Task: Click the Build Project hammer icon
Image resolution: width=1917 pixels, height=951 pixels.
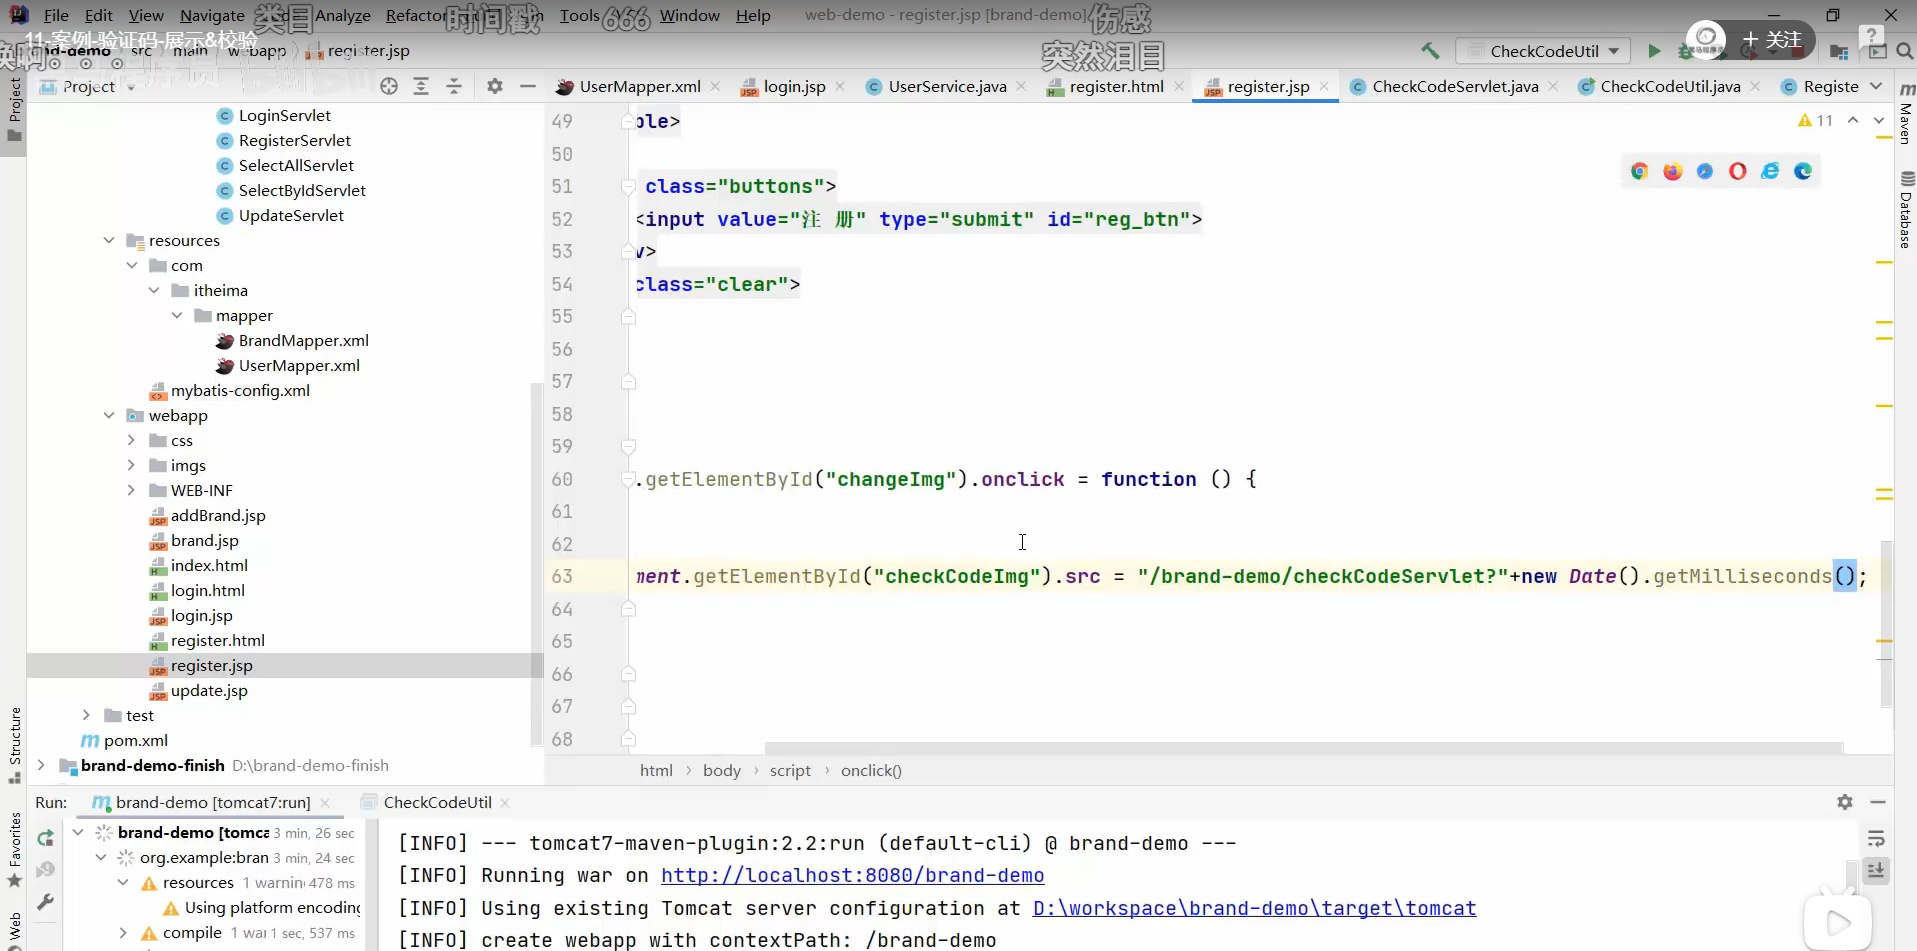Action: [1430, 51]
